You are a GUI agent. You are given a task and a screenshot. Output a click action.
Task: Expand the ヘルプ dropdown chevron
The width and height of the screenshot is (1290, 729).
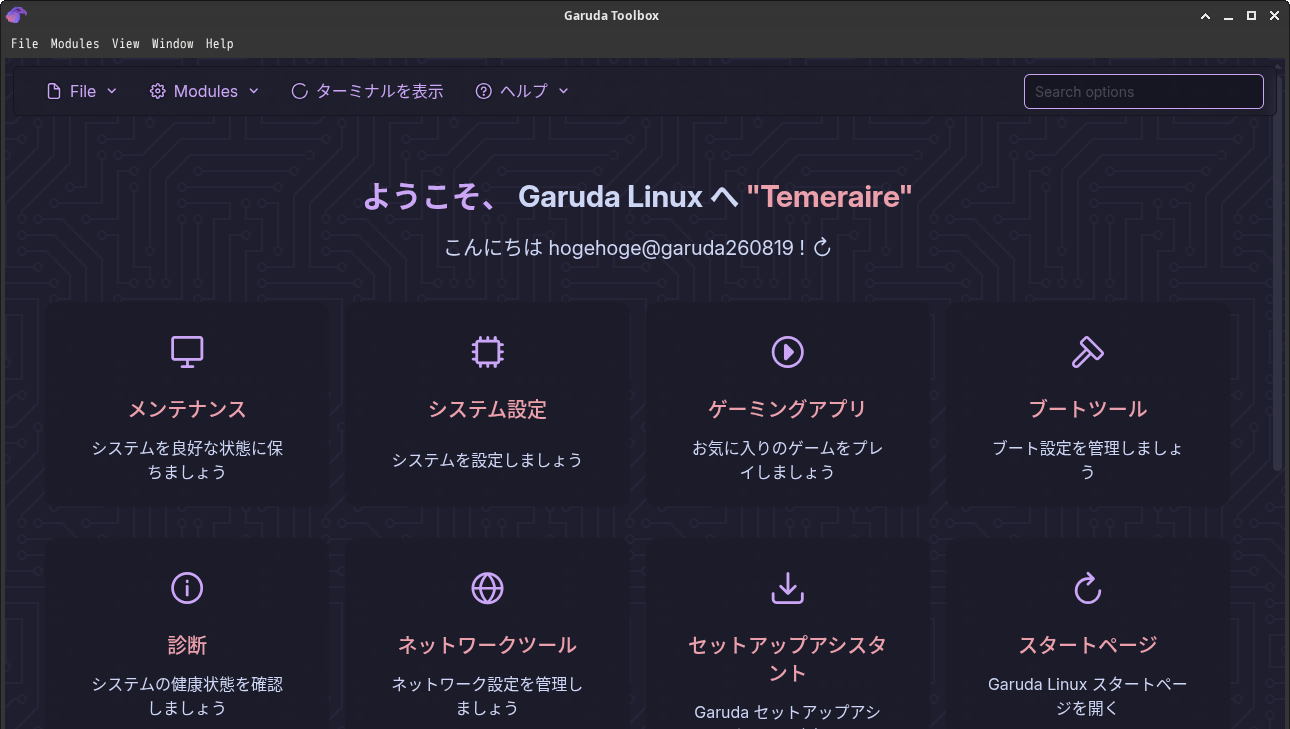point(563,91)
